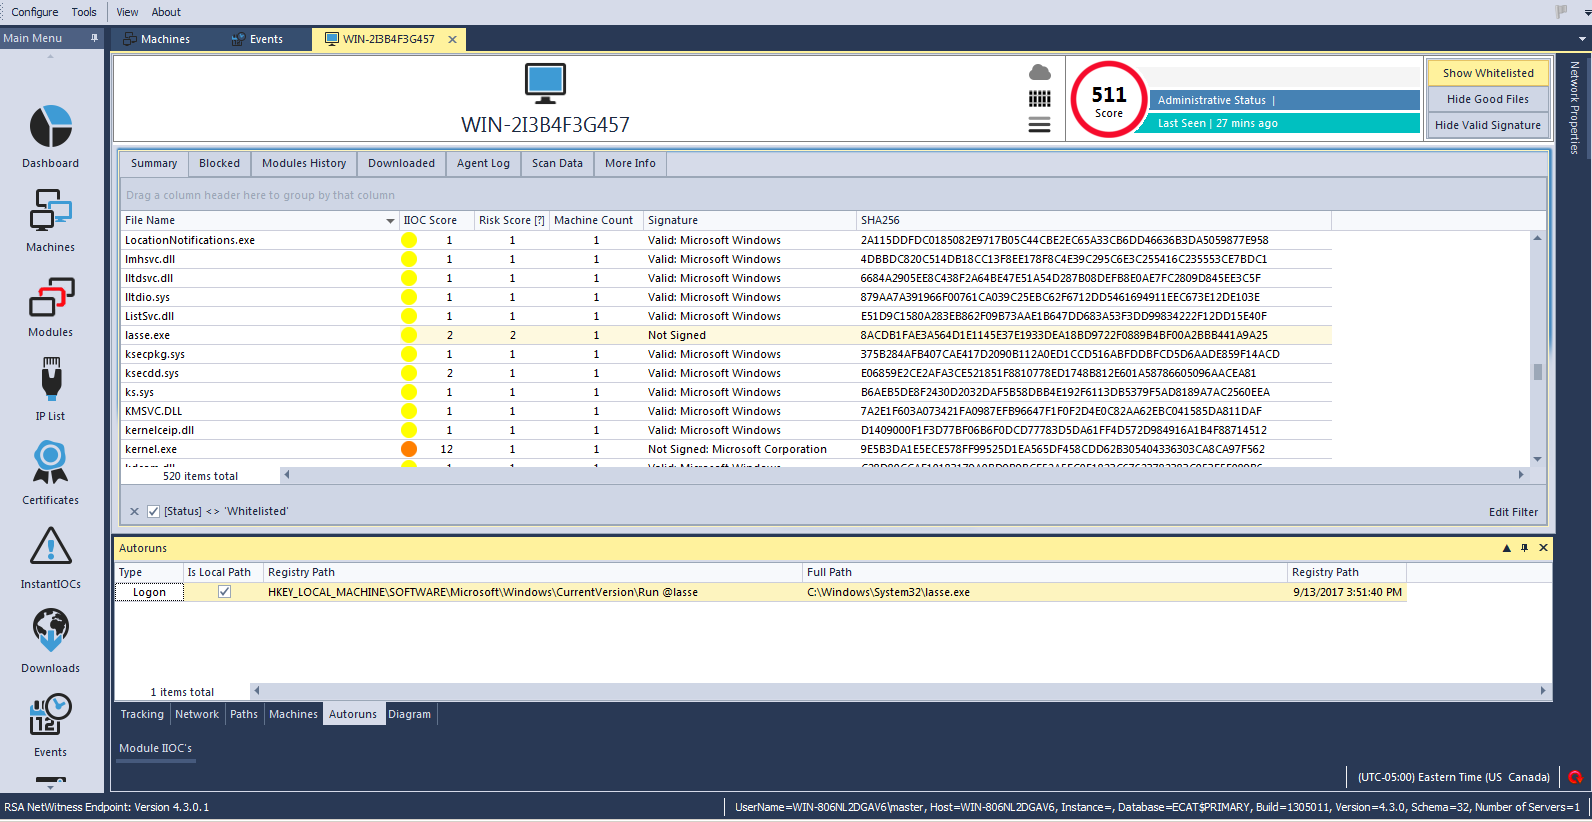Open the Dashboard from the main menu
The width and height of the screenshot is (1592, 822).
click(50, 128)
